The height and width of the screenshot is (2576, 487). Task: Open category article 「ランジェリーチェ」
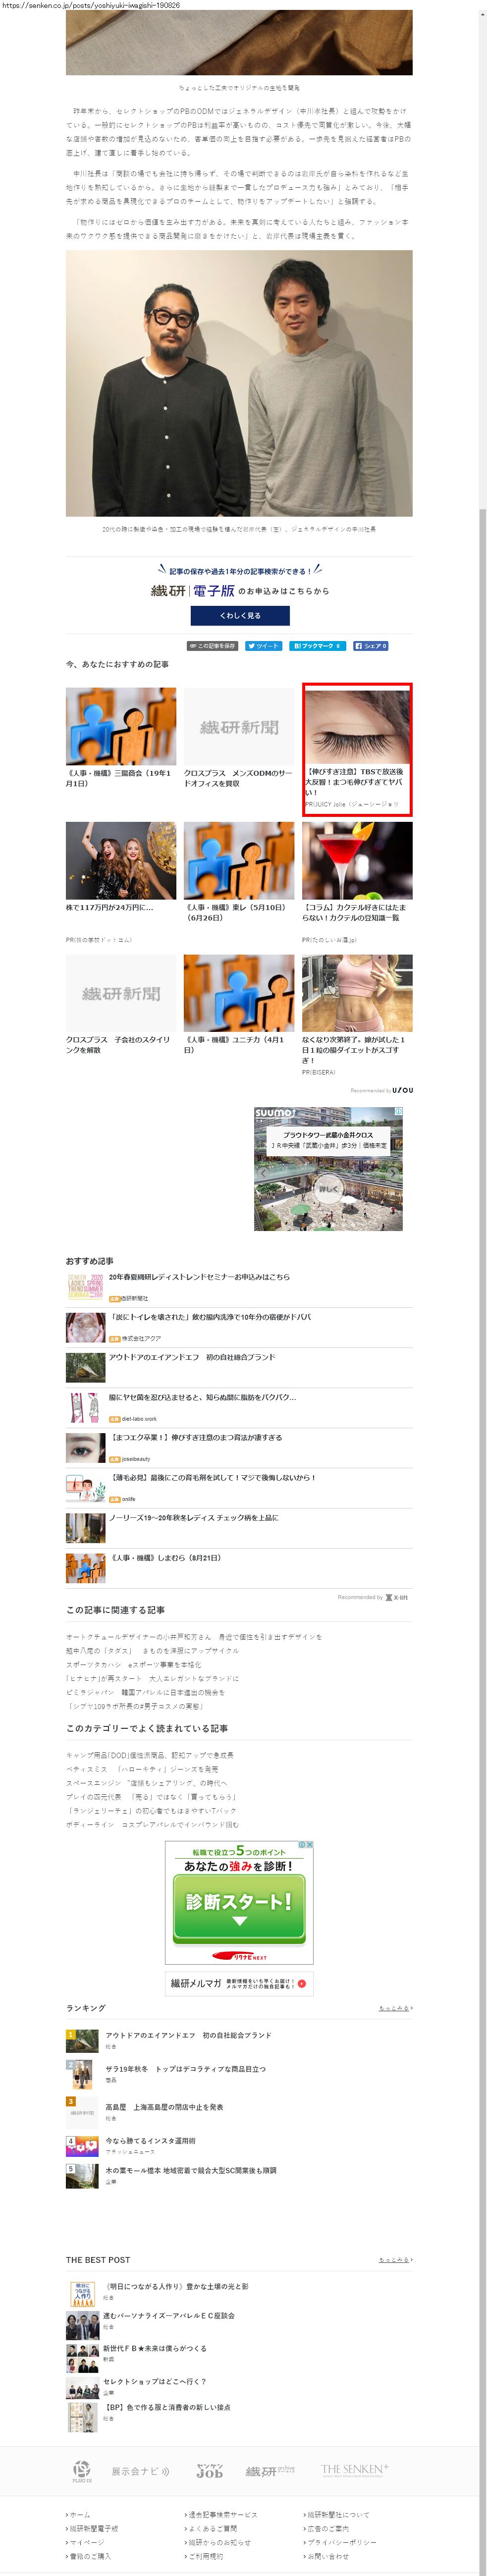[x=151, y=1810]
